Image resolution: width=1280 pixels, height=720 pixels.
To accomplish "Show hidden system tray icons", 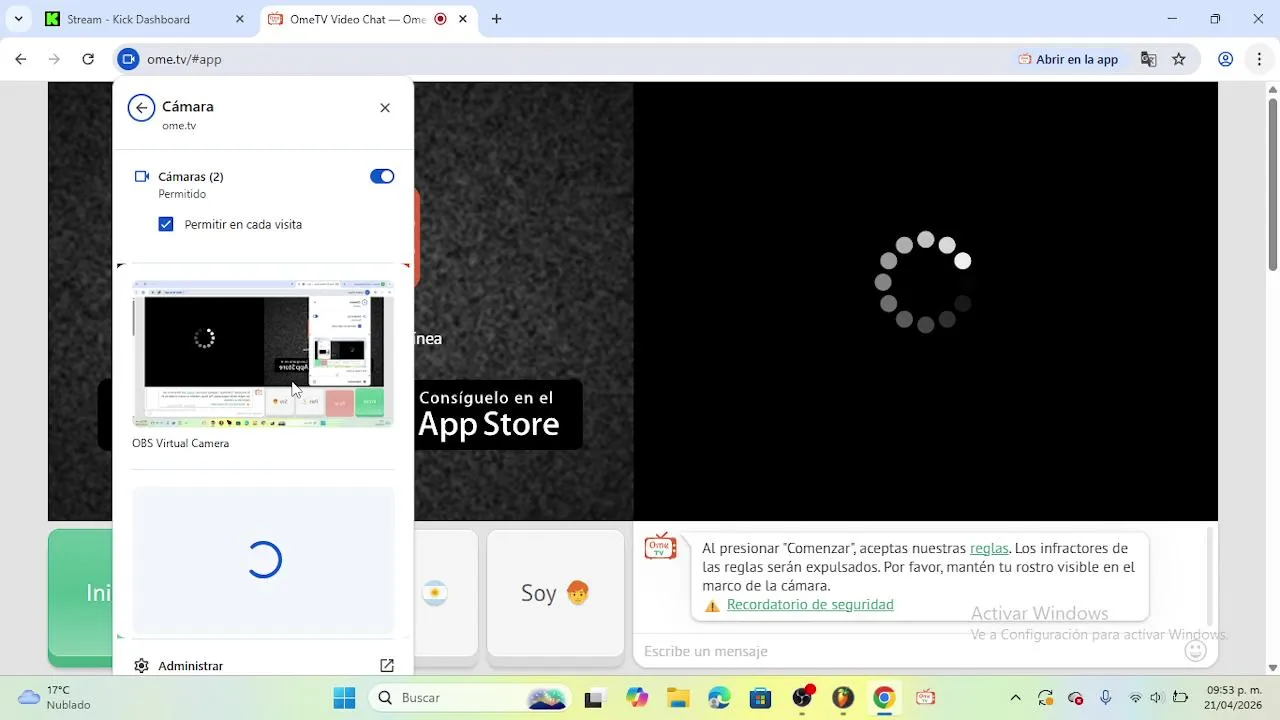I will click(1016, 698).
